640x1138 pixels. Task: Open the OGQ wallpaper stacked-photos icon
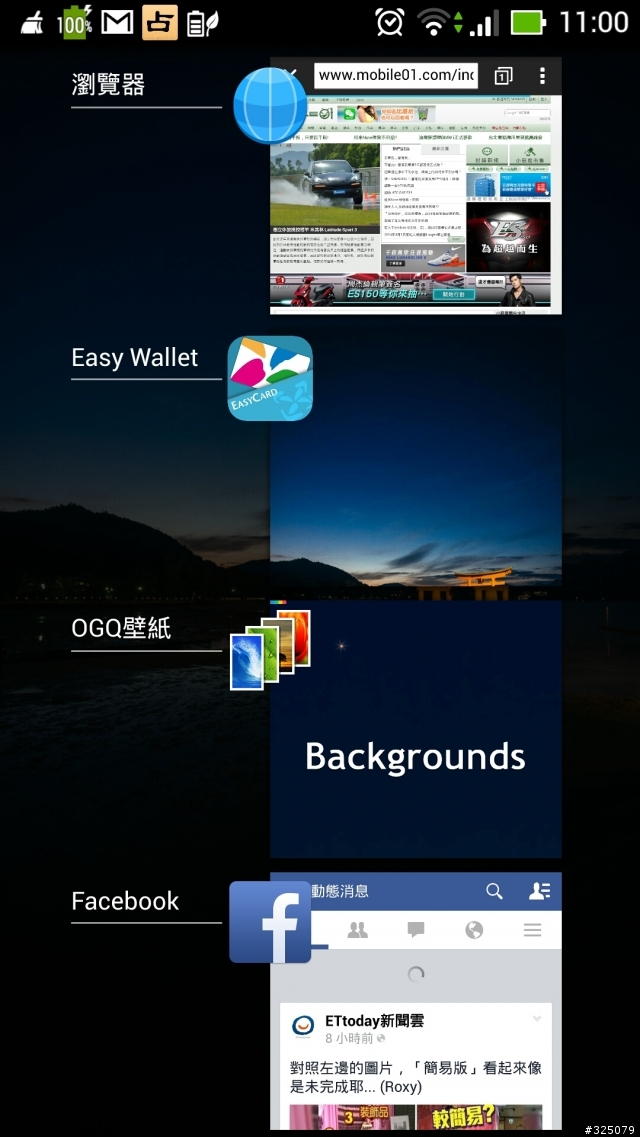click(x=270, y=650)
